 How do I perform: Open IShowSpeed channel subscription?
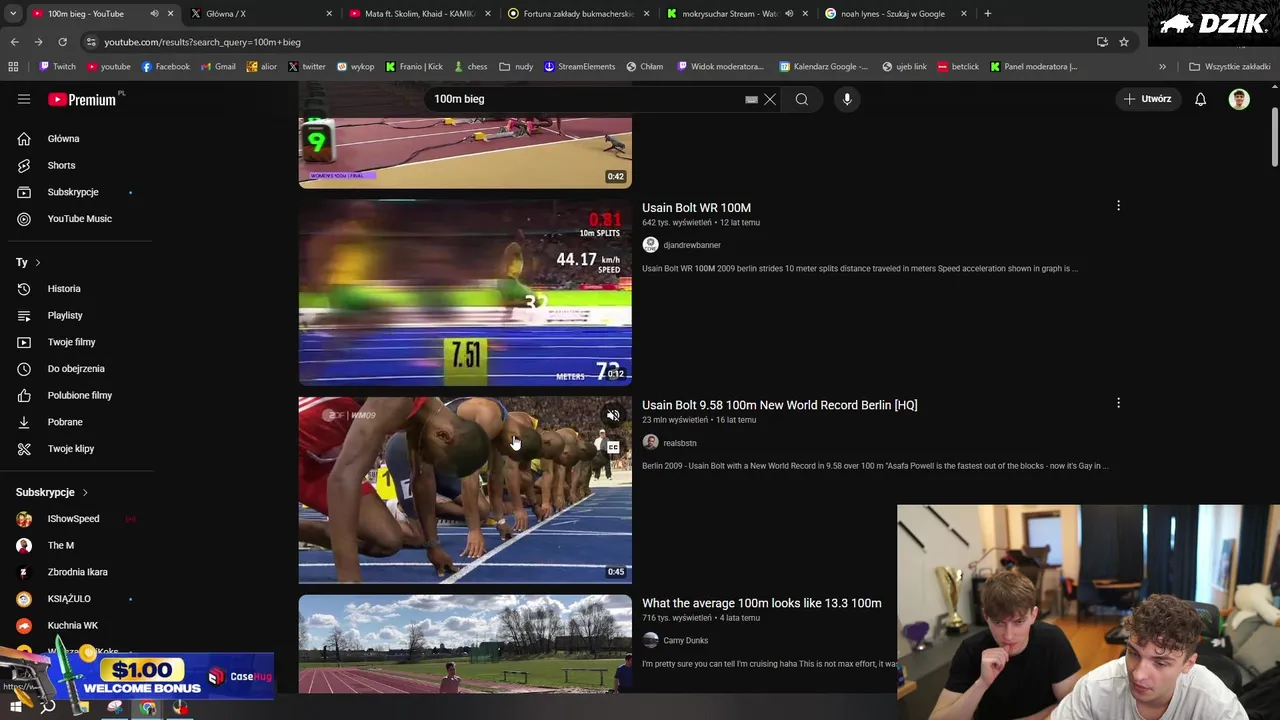pos(73,519)
